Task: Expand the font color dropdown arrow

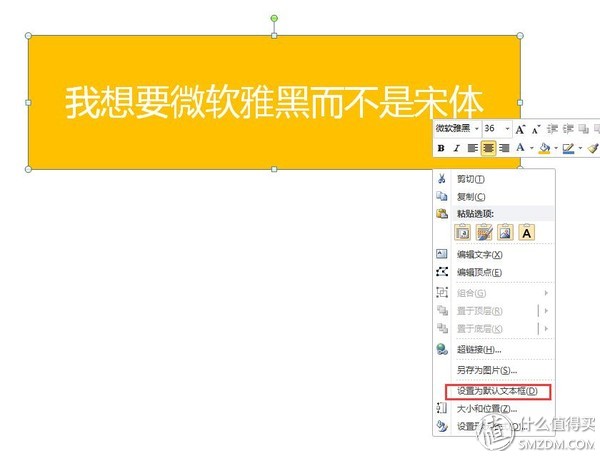Action: 532,148
